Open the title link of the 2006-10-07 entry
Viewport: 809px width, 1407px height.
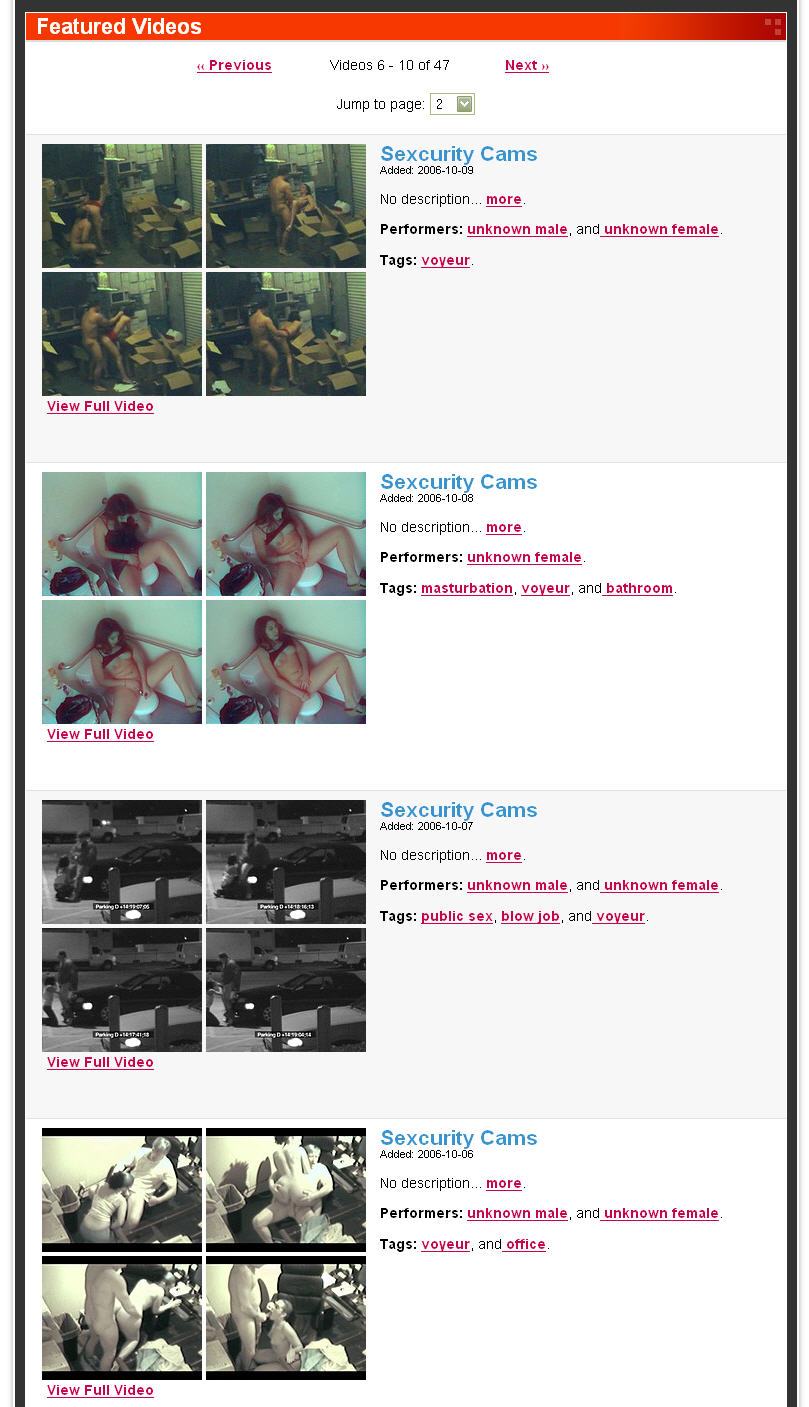(459, 810)
